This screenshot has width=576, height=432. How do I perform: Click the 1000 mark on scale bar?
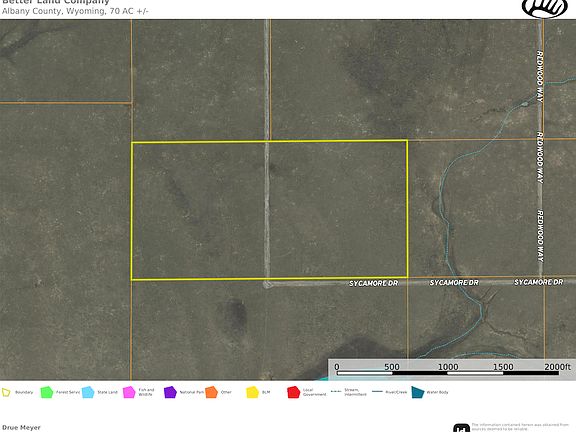point(448,367)
